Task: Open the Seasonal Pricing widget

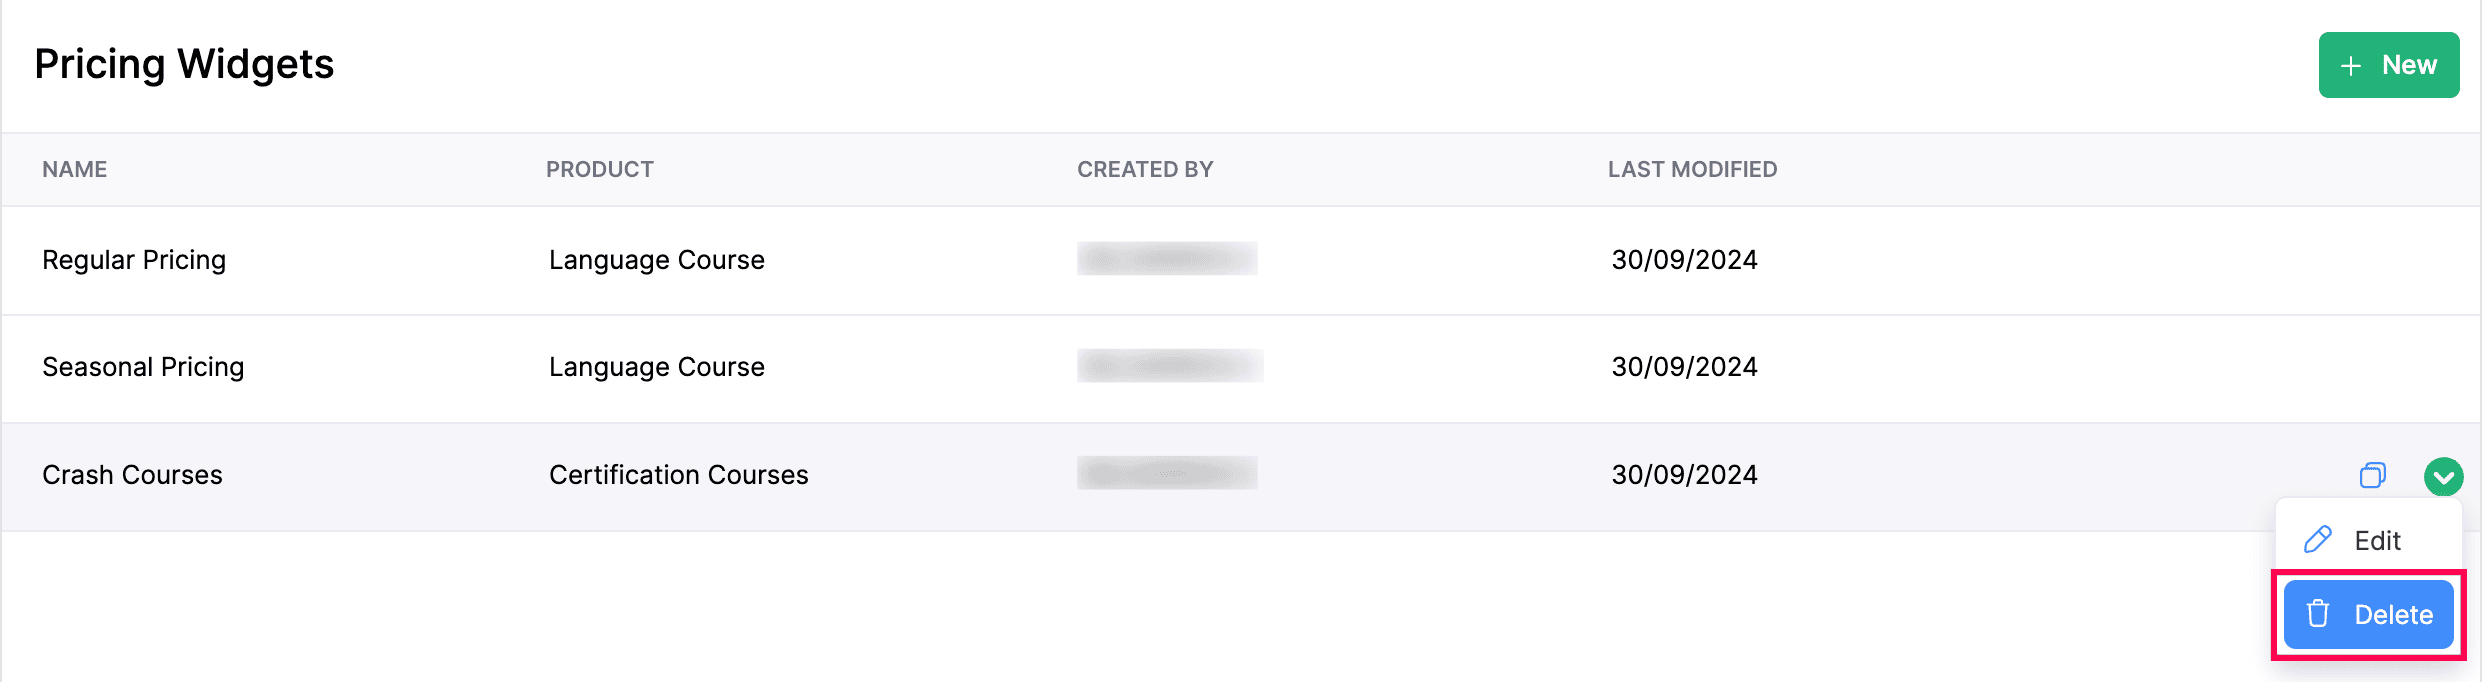Action: click(x=143, y=367)
